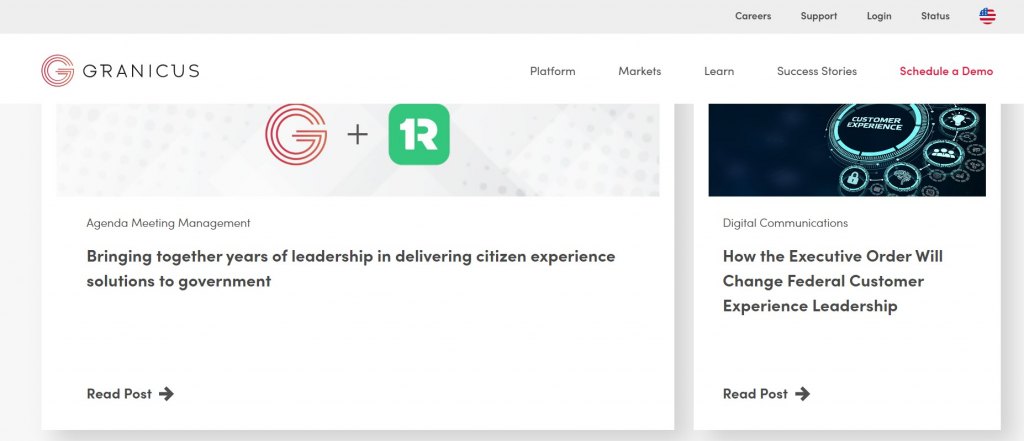Check the Status page link
The image size is (1024, 441).
tap(935, 16)
